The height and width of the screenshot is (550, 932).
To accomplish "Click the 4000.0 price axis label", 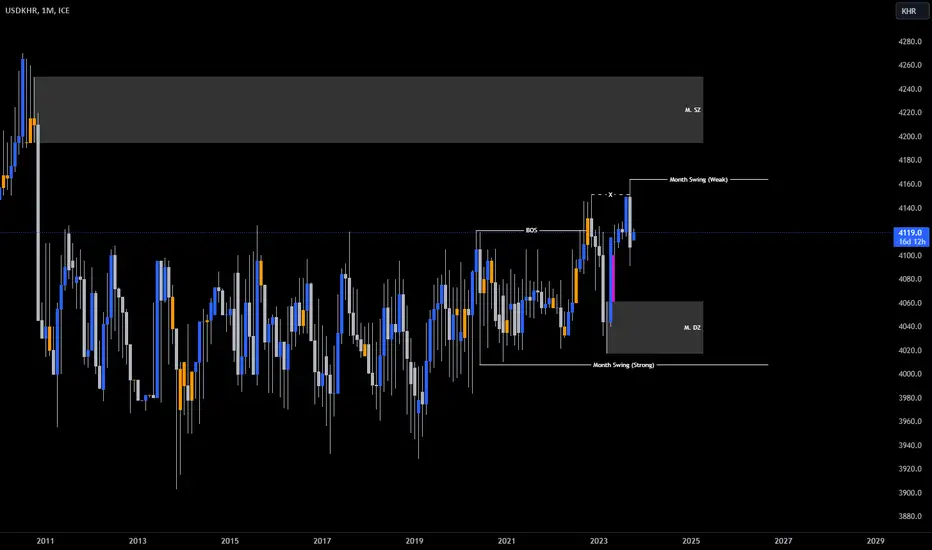I will pos(910,374).
